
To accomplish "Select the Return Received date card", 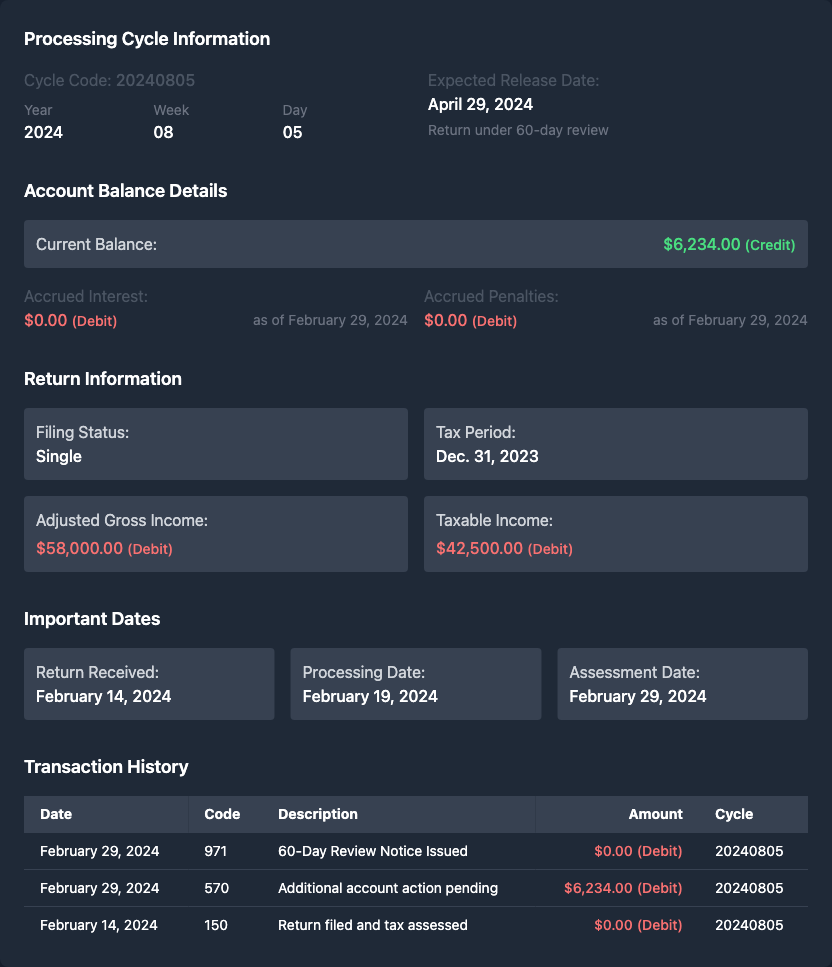I will [149, 684].
